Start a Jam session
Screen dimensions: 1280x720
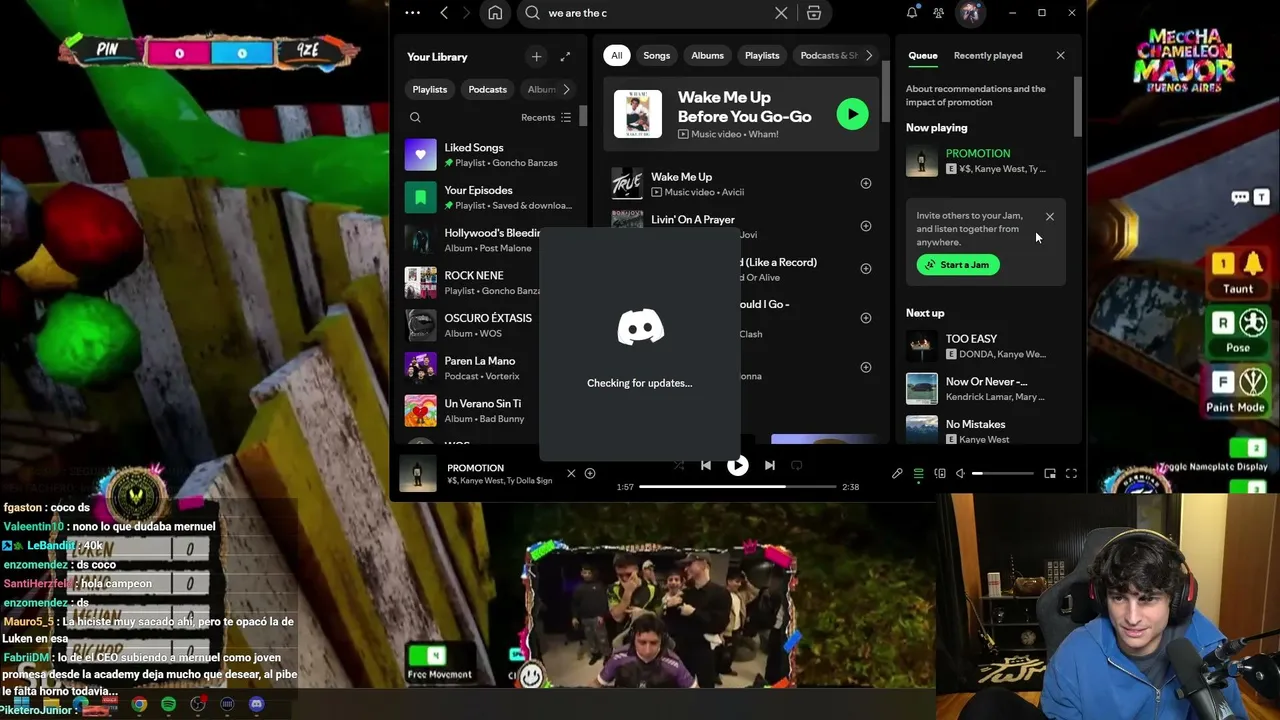coord(958,265)
